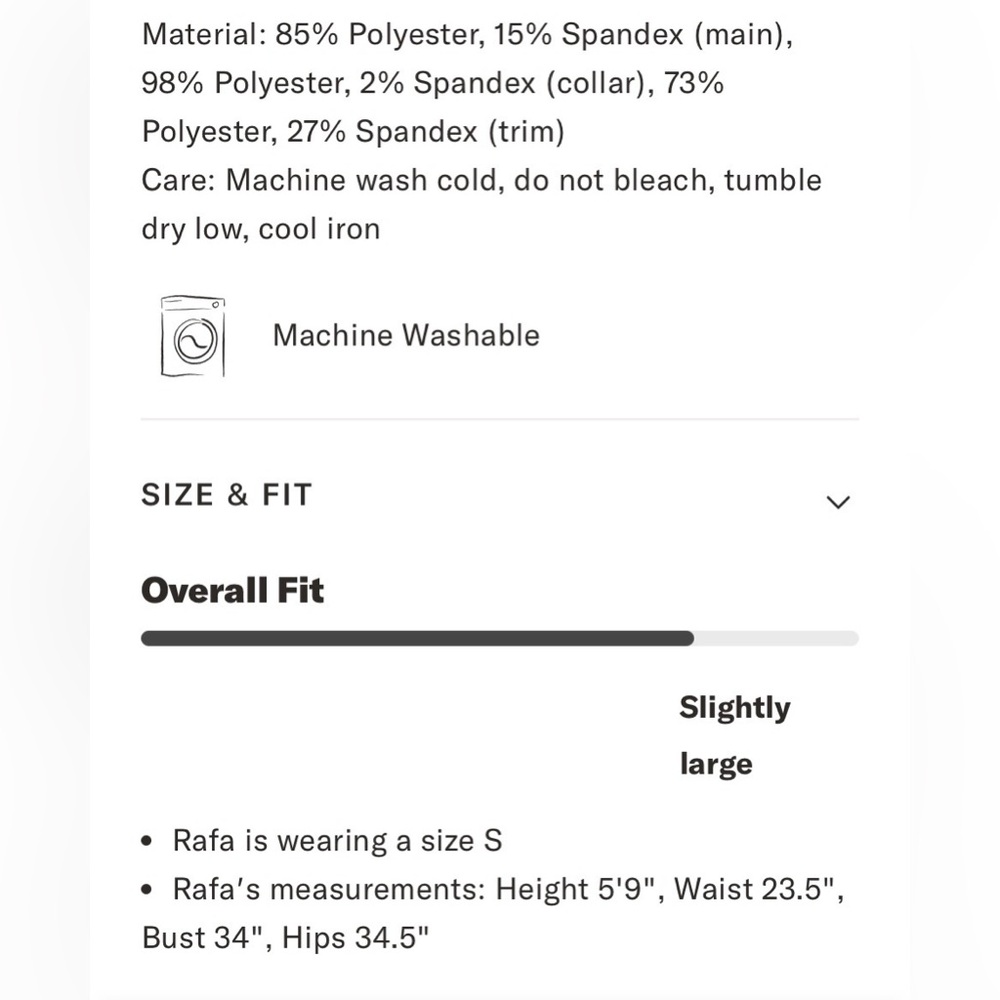Click the Slightly large fit label

735,735
